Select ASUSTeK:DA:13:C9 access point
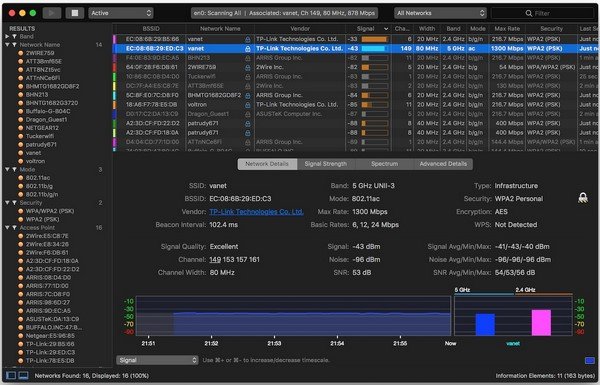The height and width of the screenshot is (385, 600). pos(52,319)
